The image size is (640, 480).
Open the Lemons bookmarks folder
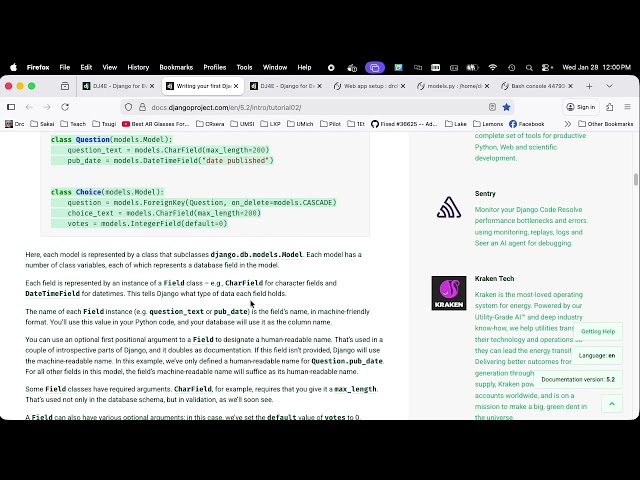(488, 124)
